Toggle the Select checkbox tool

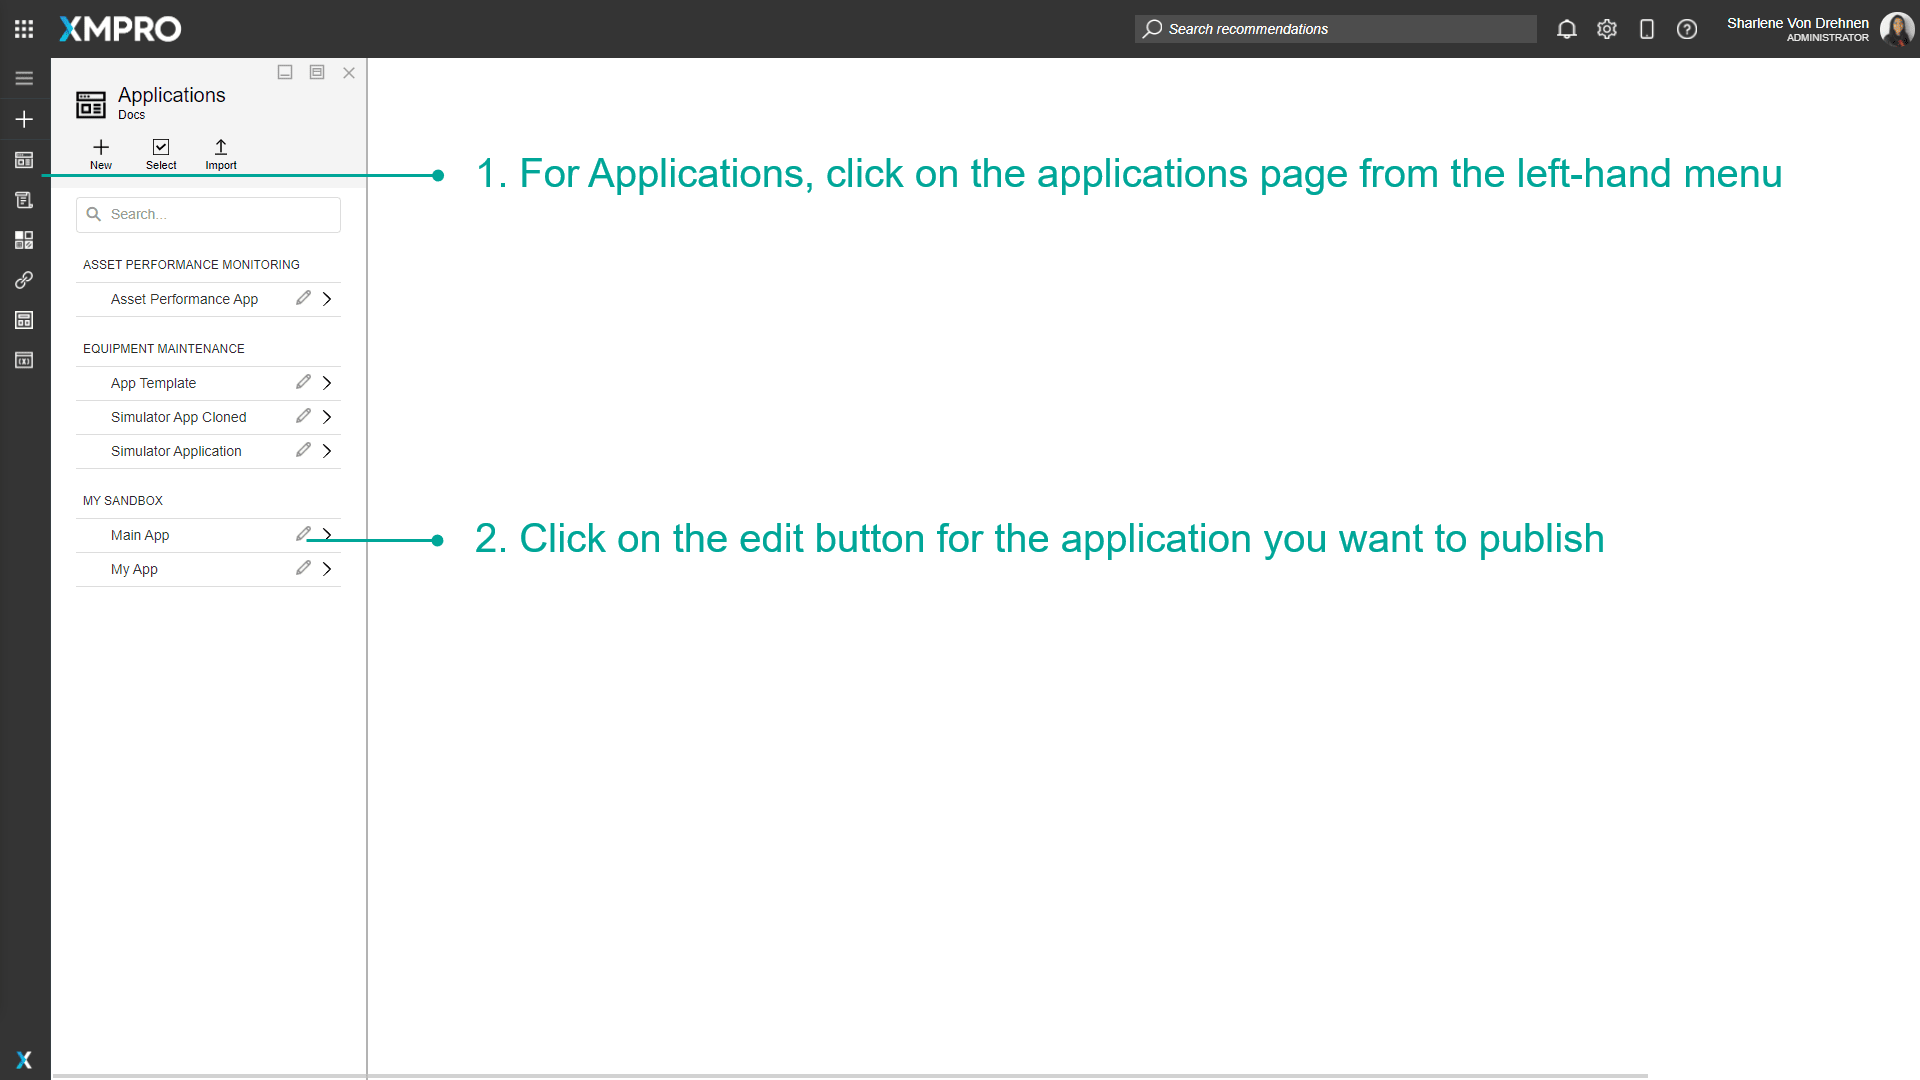pyautogui.click(x=161, y=148)
